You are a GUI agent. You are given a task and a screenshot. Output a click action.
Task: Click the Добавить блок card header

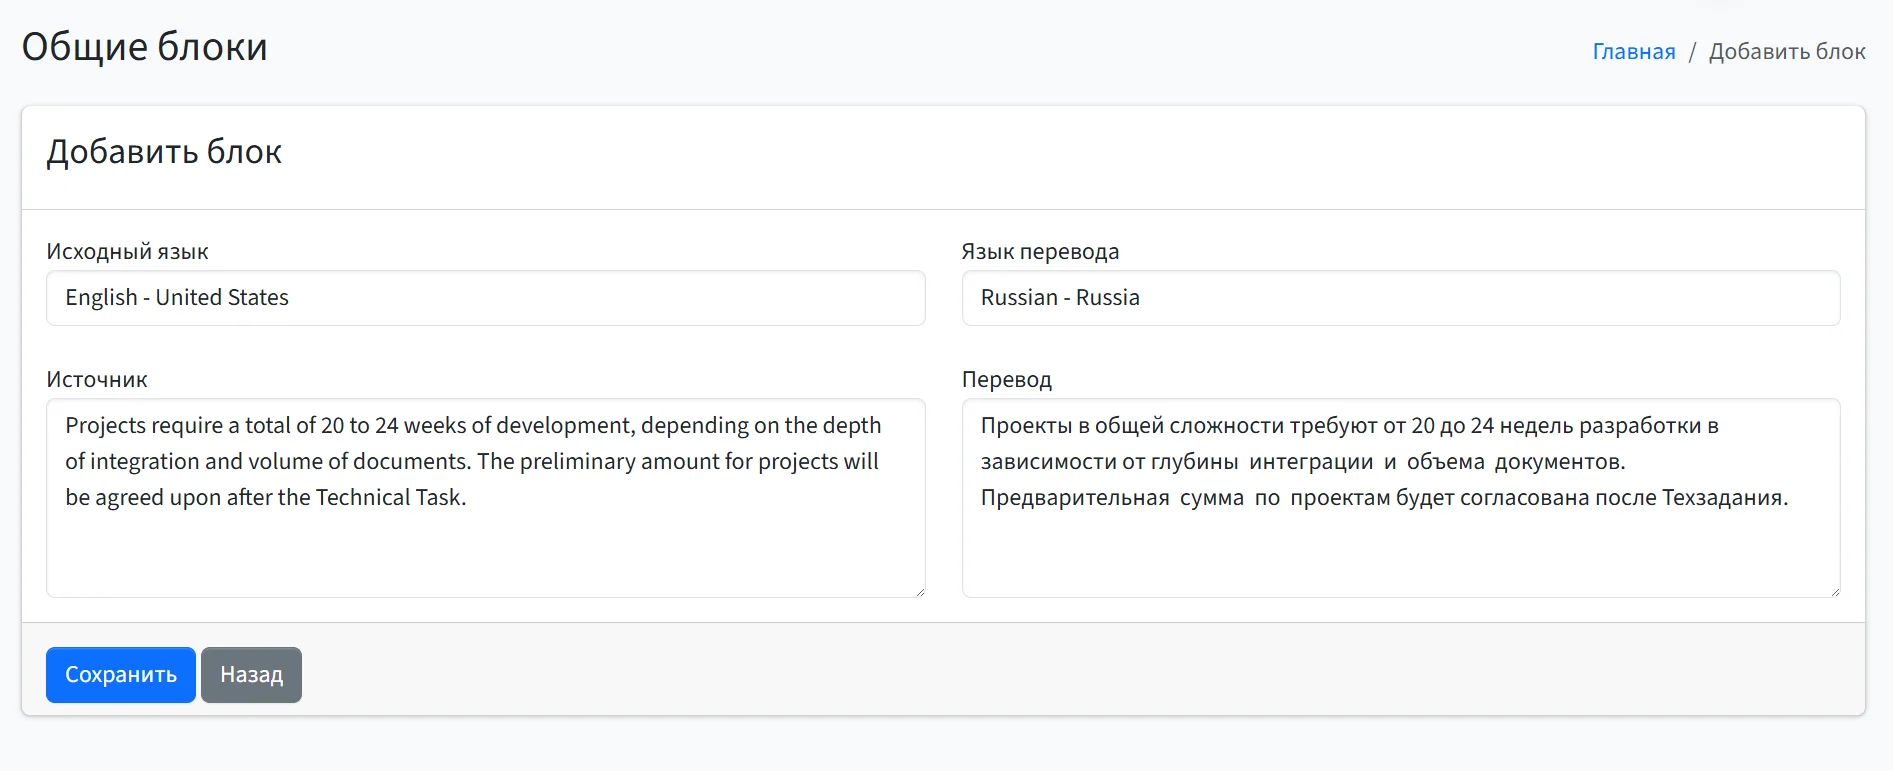pos(164,152)
